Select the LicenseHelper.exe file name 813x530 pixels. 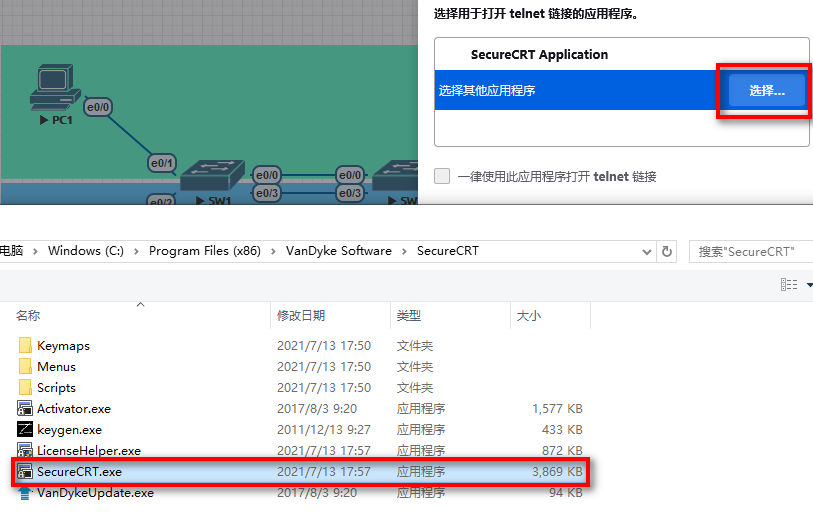[89, 451]
